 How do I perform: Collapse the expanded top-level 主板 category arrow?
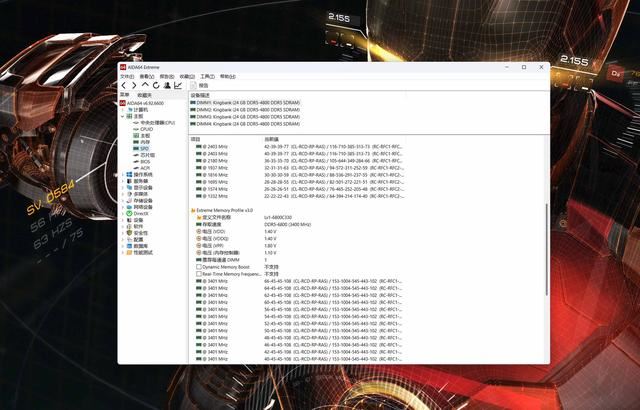pyautogui.click(x=123, y=116)
